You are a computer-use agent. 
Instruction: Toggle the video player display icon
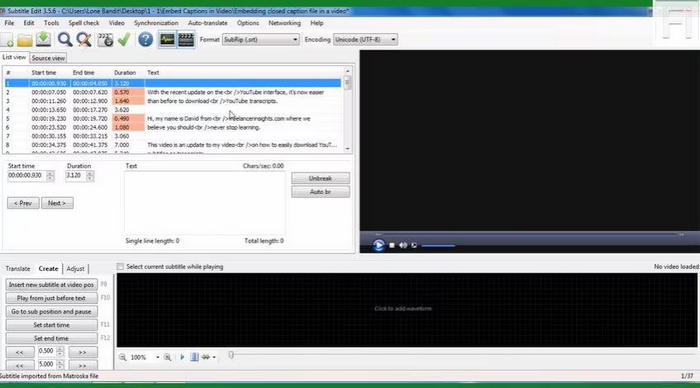tap(186, 39)
